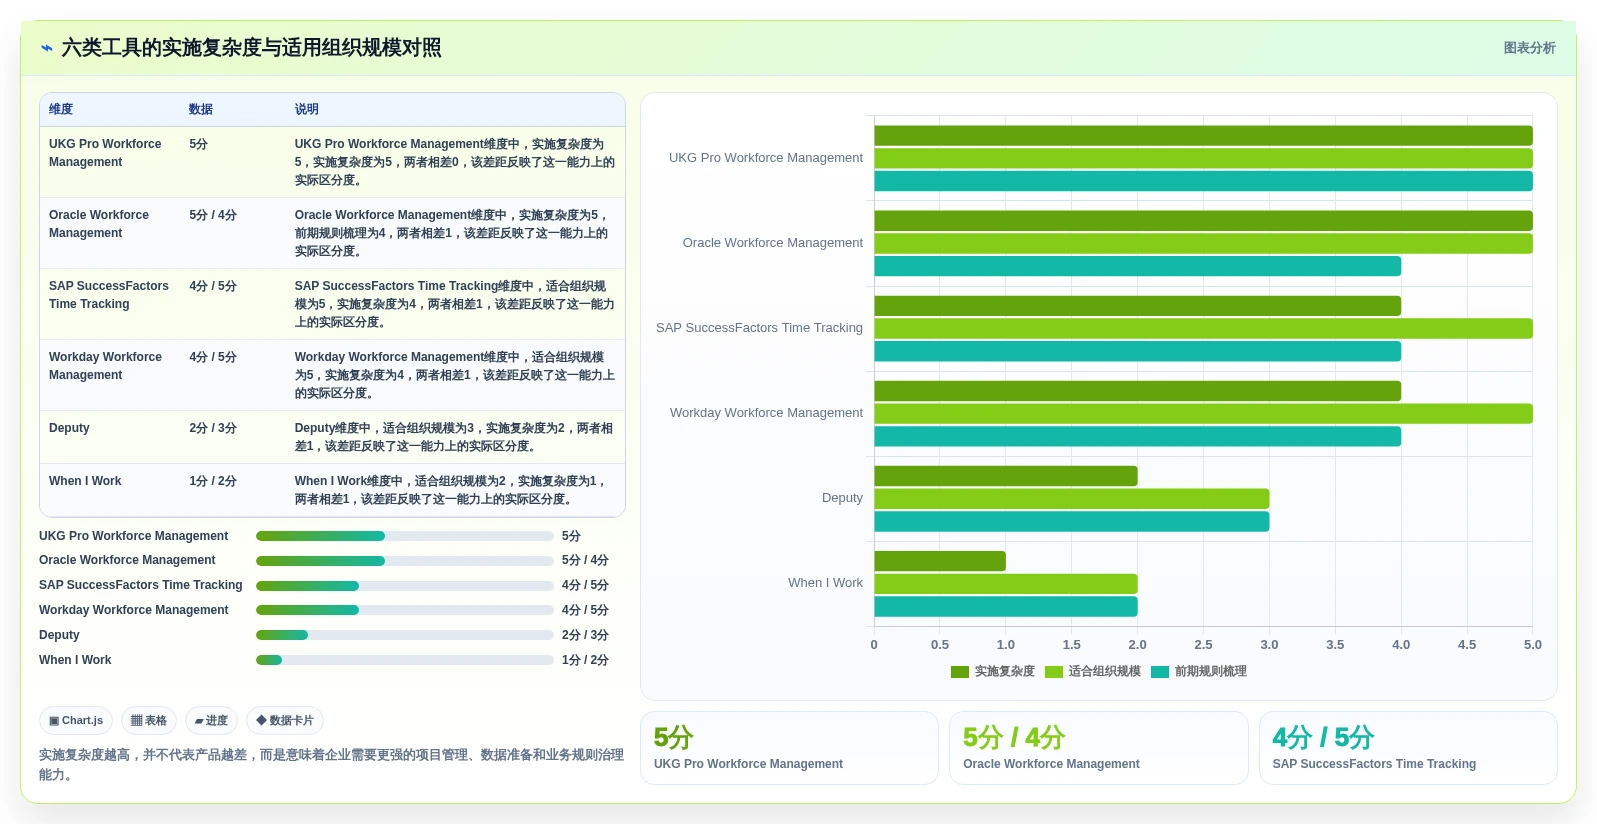Click SAP SuccessFactors Time Tracking chart axis label
This screenshot has width=1597, height=824.
(759, 328)
